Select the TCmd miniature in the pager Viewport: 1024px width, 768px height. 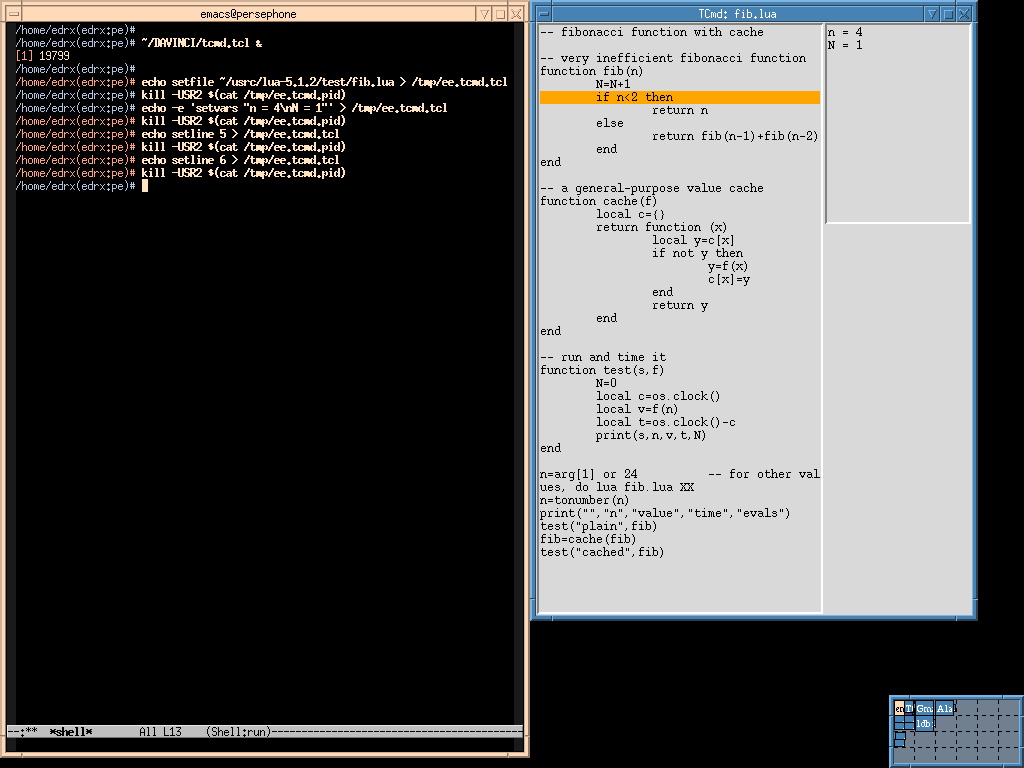click(x=909, y=709)
